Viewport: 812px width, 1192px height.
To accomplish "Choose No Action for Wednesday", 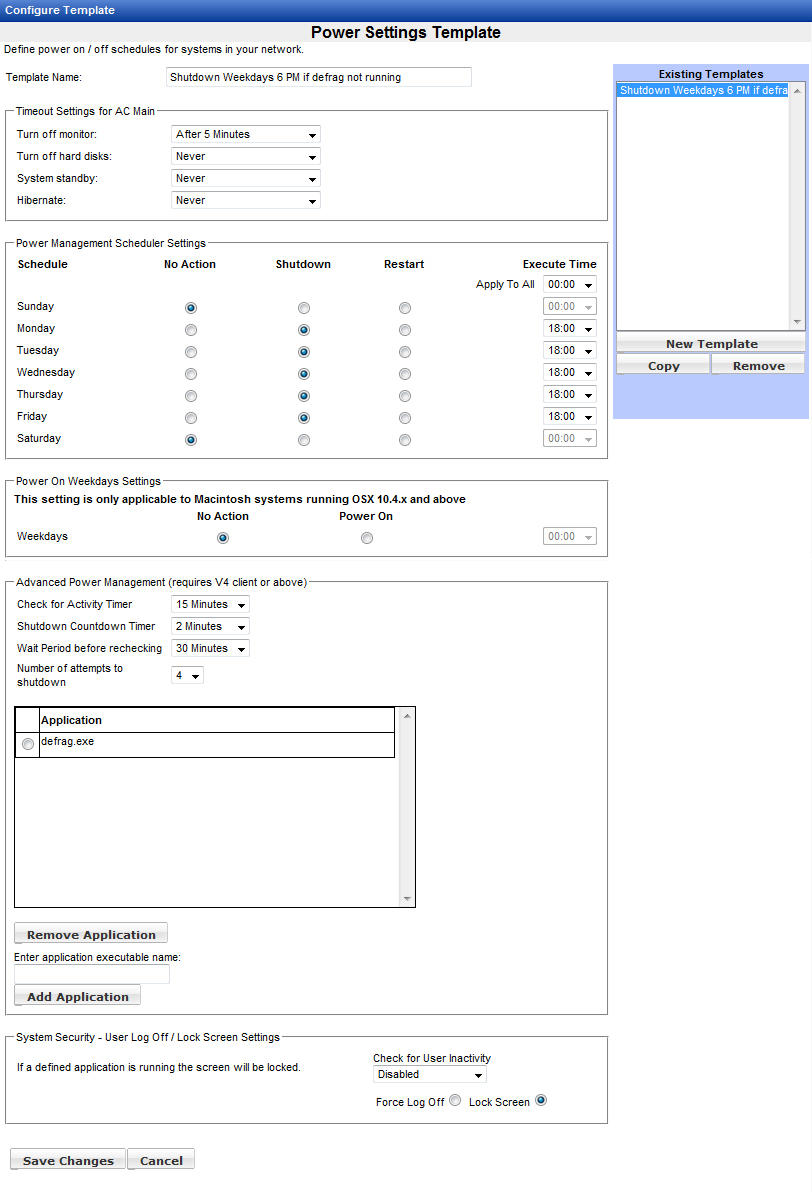I will pos(191,374).
